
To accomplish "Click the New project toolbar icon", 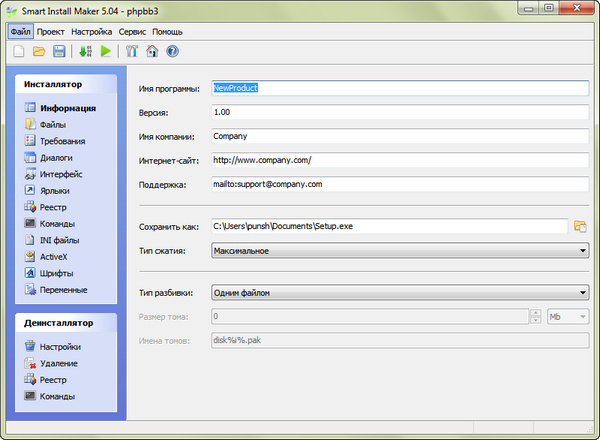I will (19, 51).
